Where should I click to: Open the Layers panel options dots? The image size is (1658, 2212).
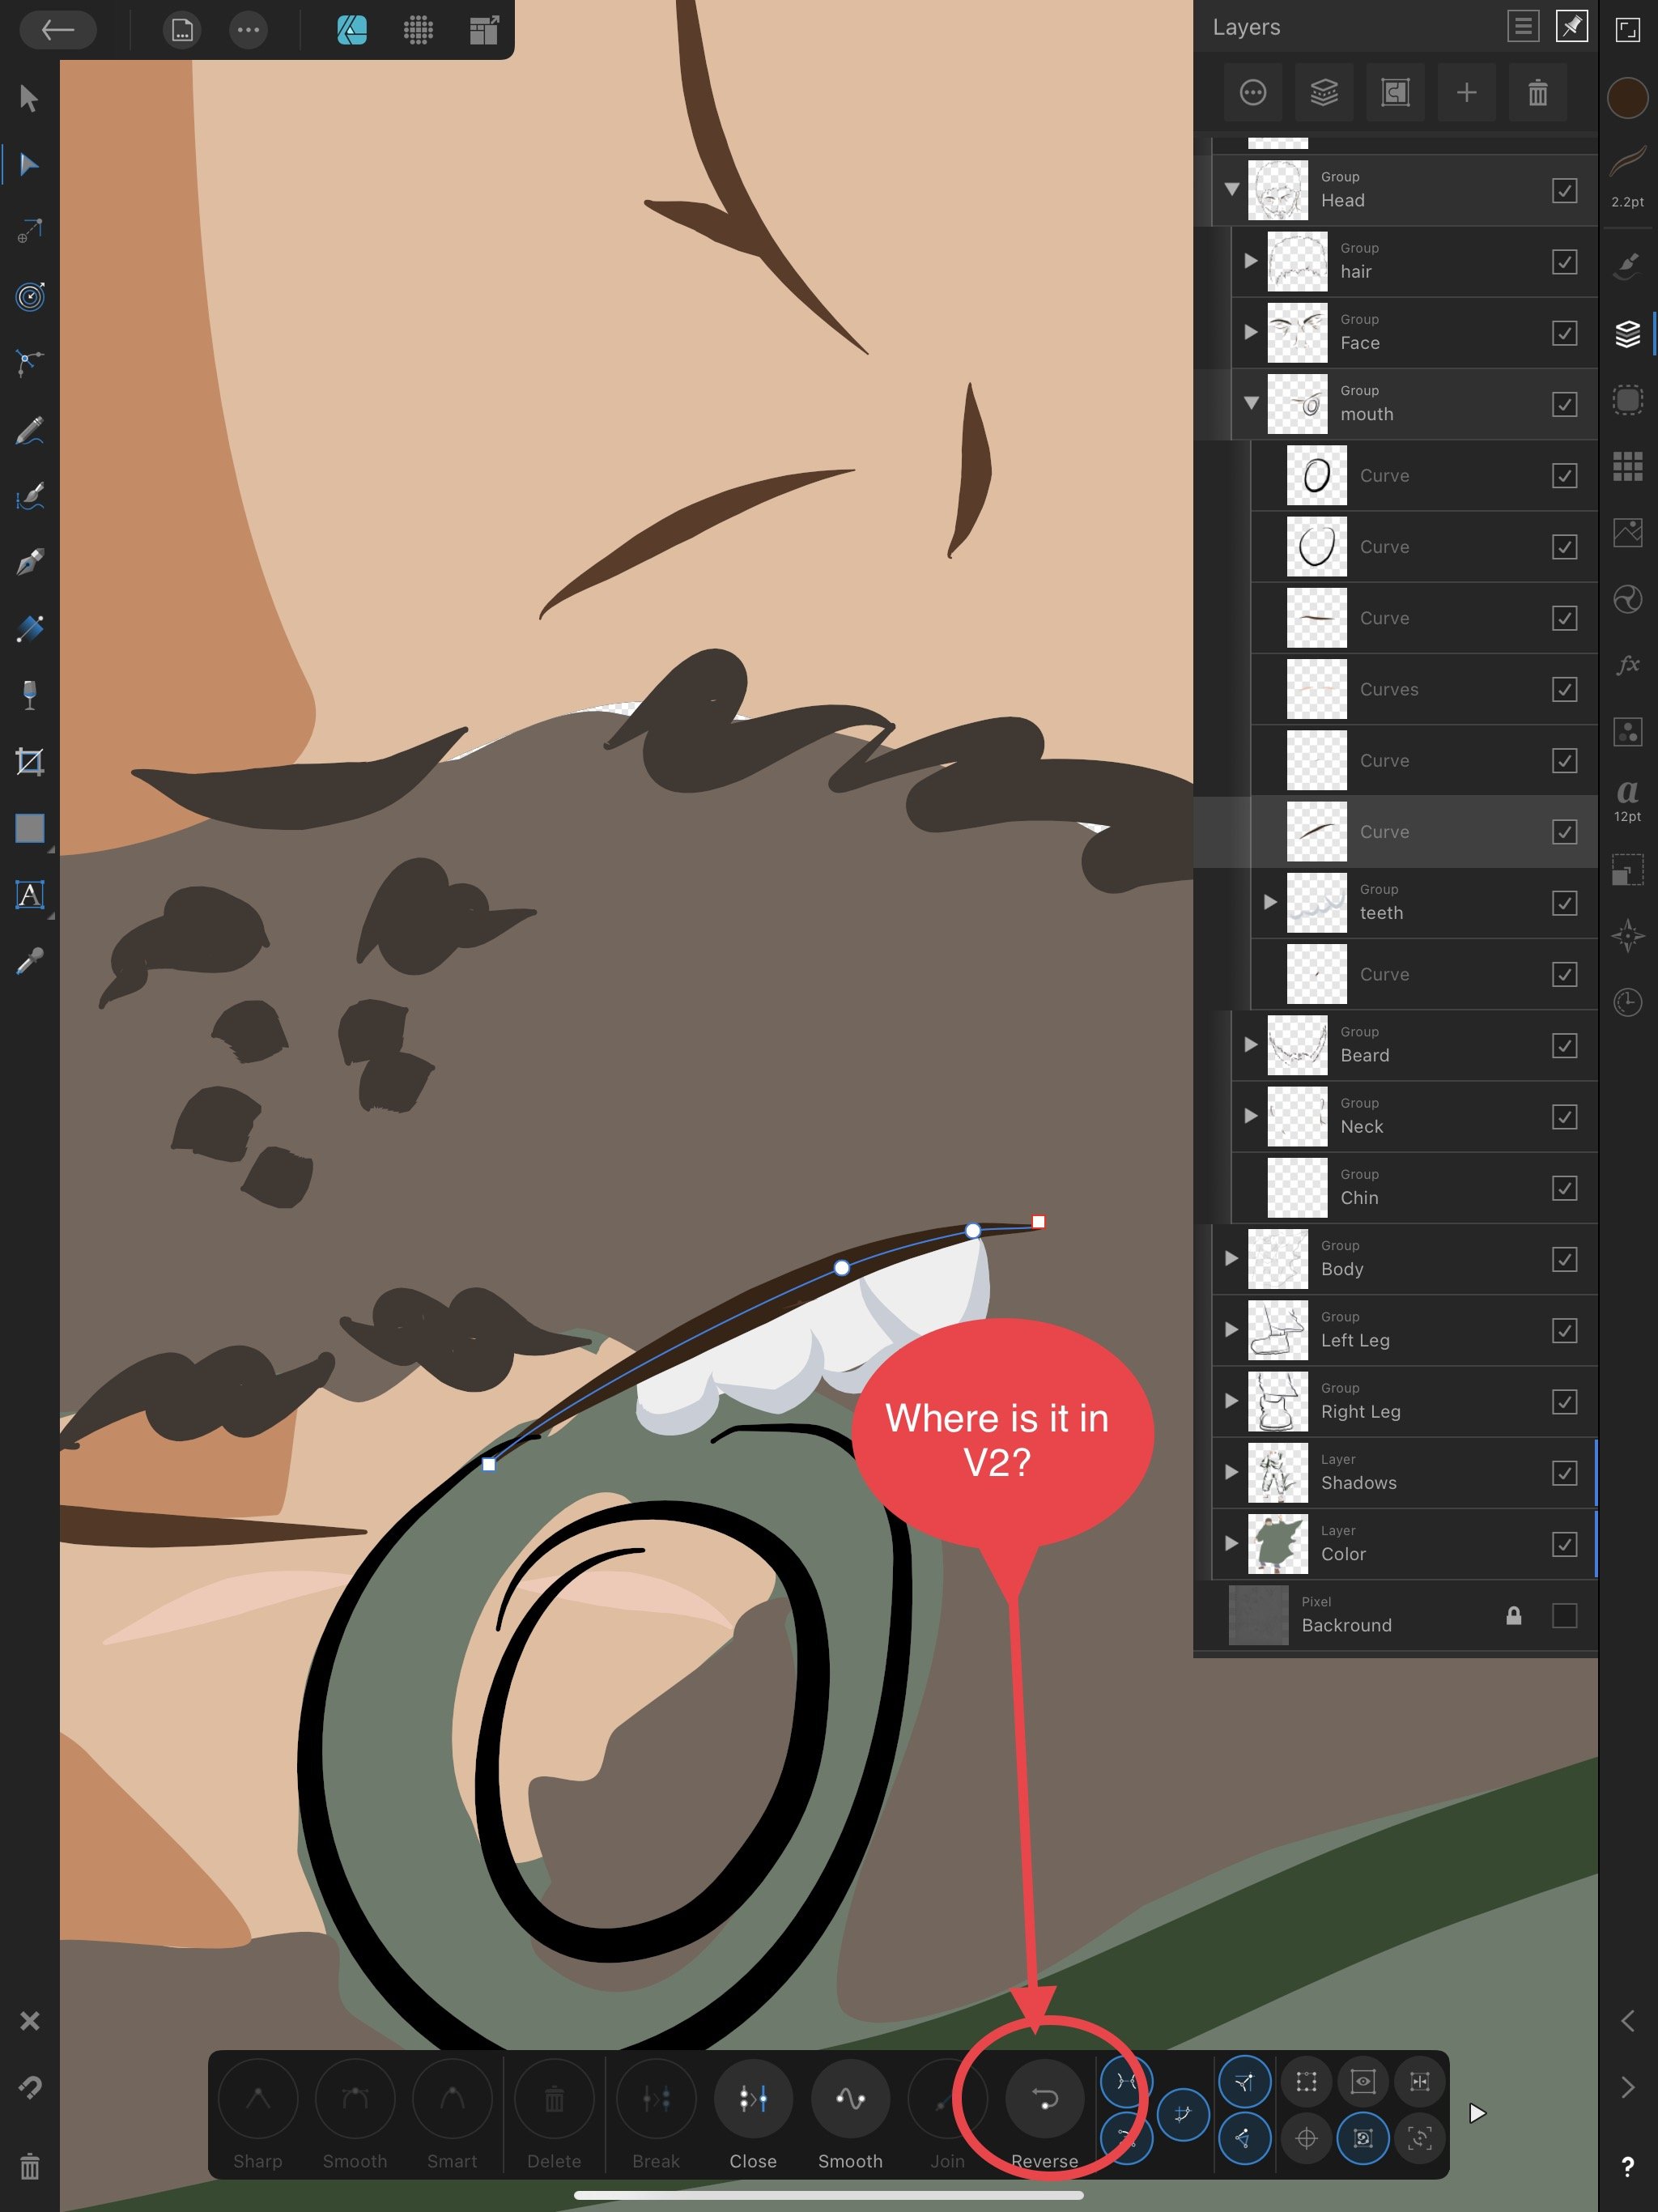point(1252,93)
